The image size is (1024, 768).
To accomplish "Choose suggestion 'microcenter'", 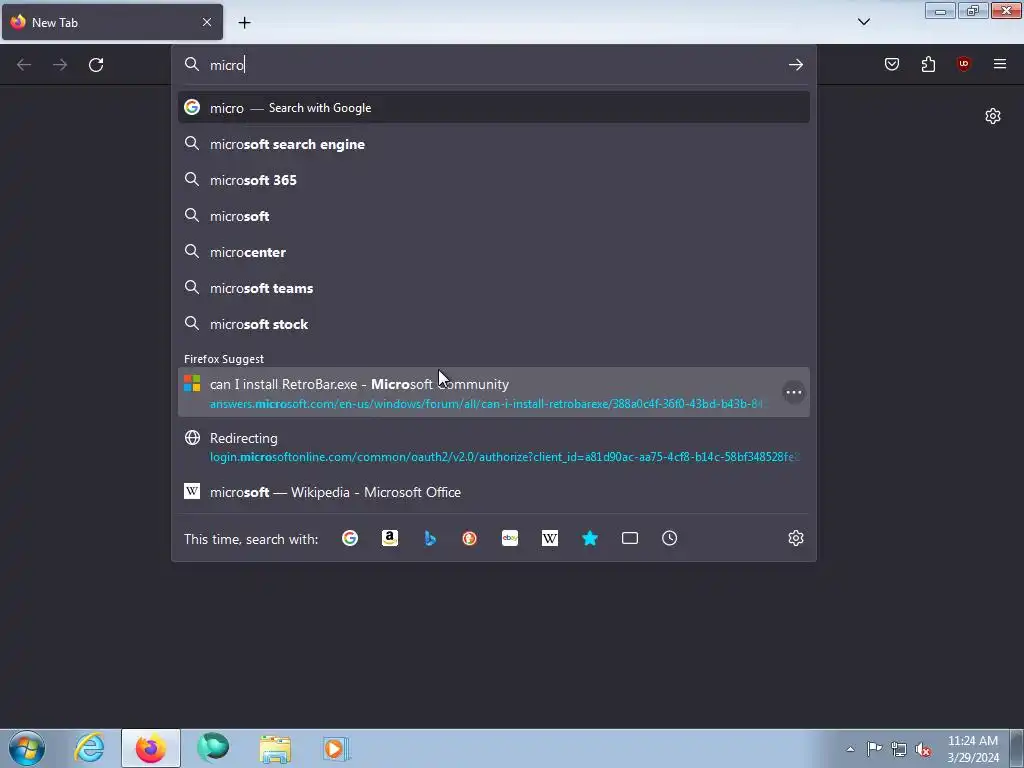I will coord(494,252).
